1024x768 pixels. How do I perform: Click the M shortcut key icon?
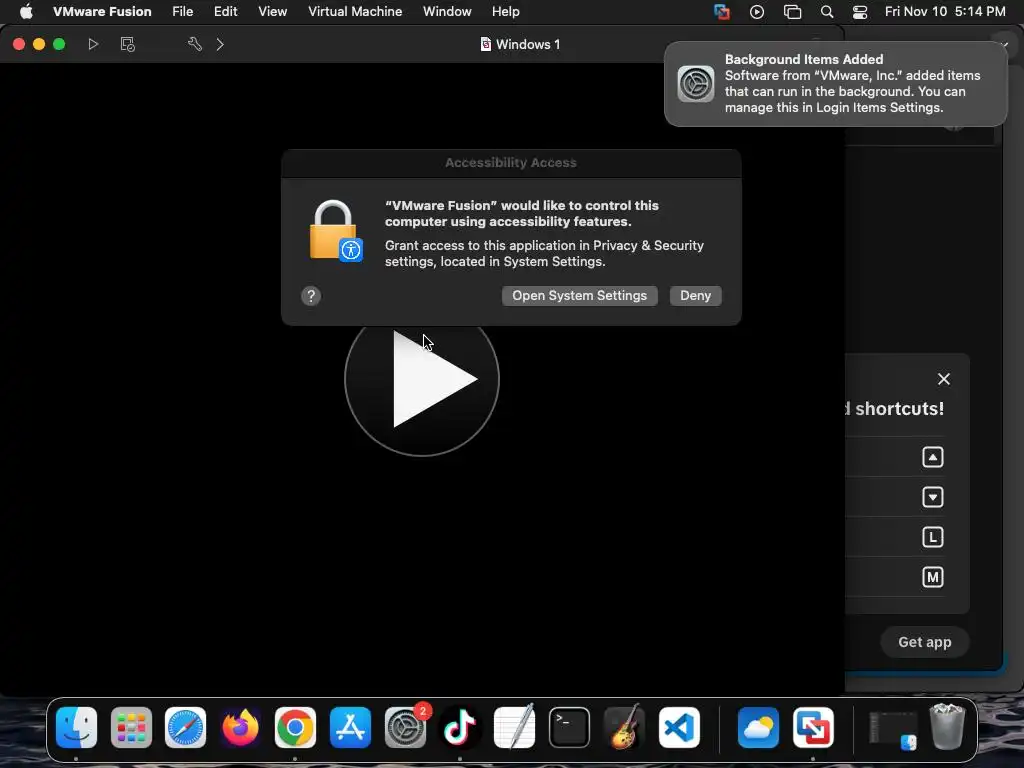(933, 577)
